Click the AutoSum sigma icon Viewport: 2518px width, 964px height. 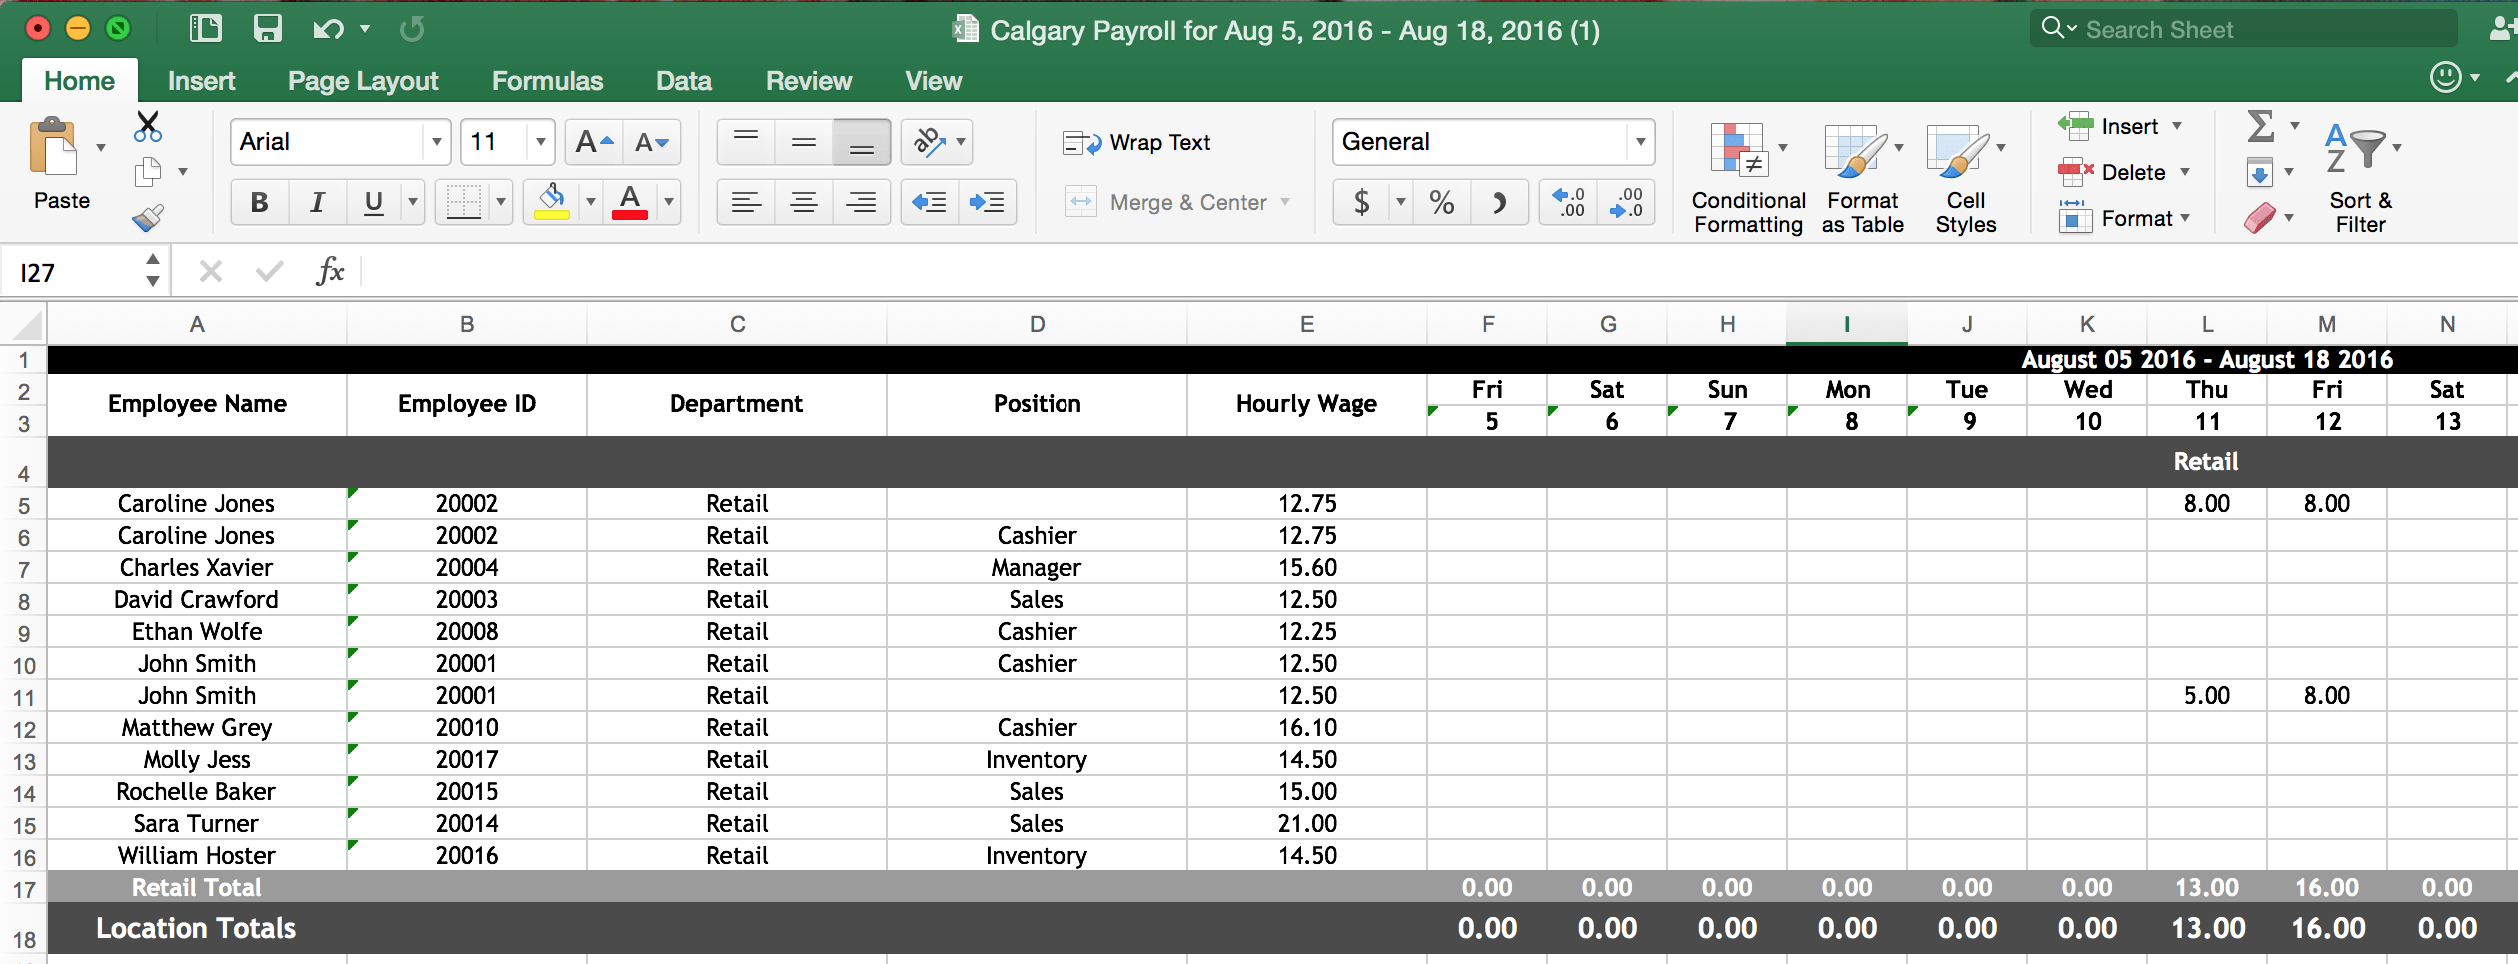[2260, 126]
